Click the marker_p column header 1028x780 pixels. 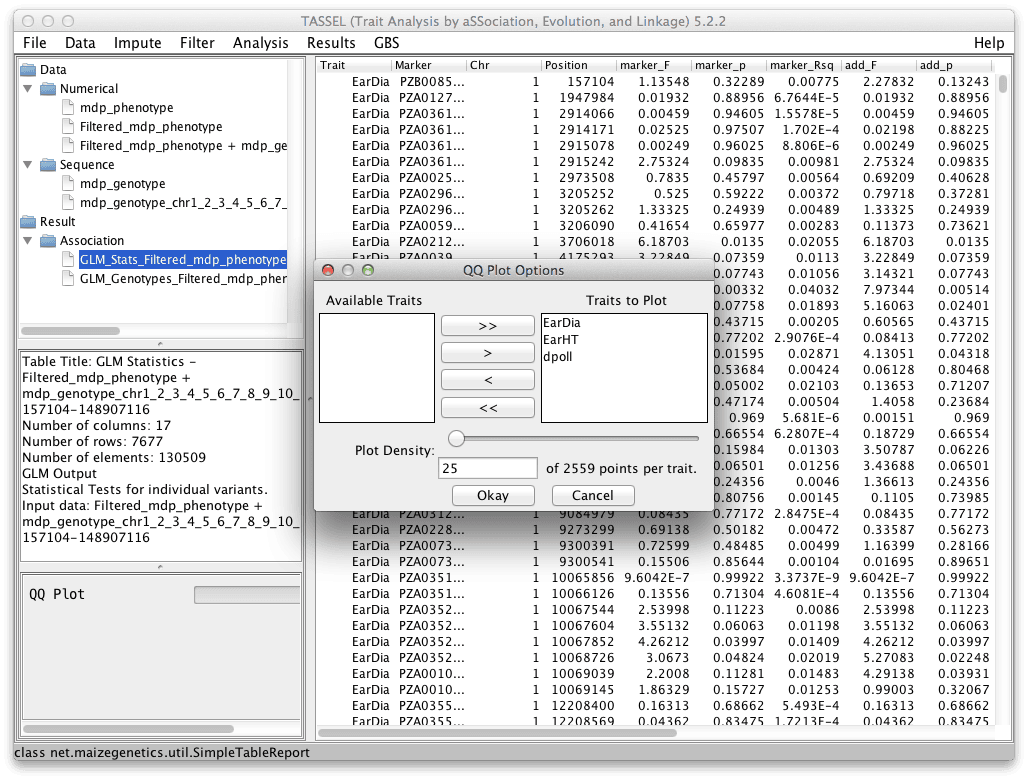pyautogui.click(x=729, y=65)
